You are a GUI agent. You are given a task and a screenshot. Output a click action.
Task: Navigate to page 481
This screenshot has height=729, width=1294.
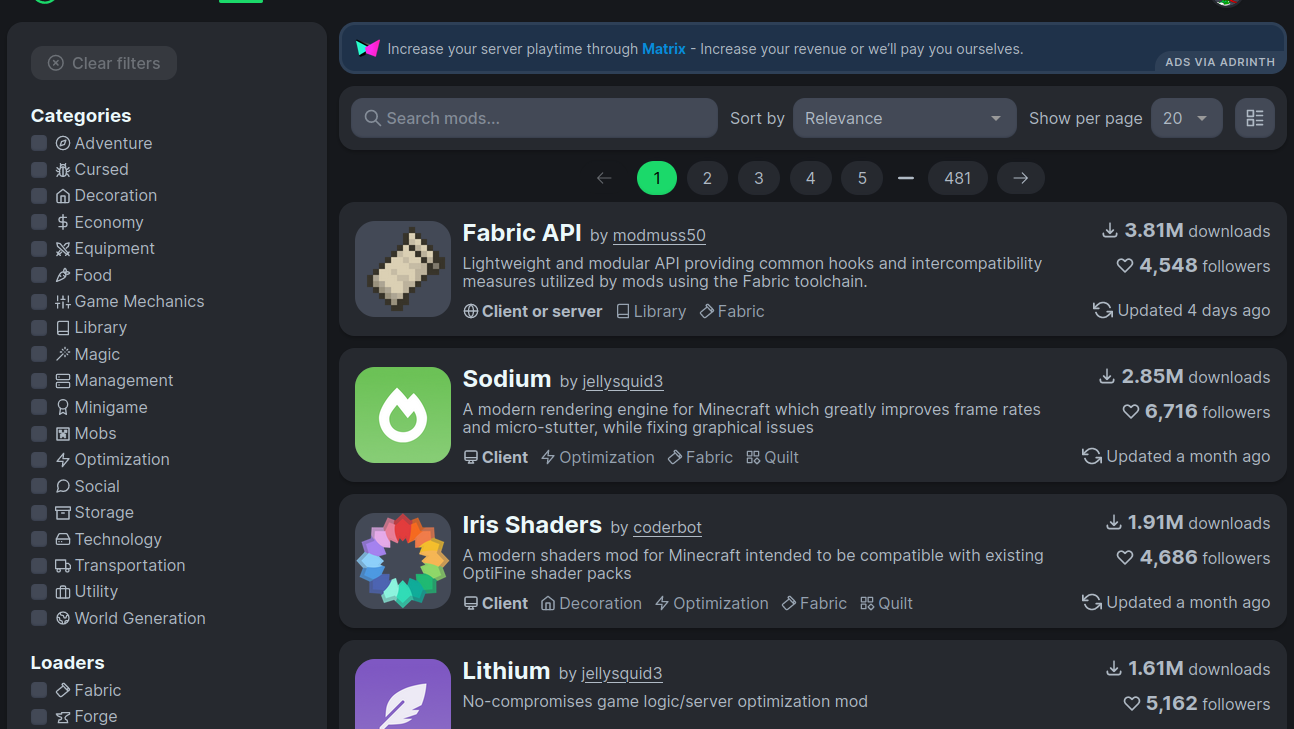point(957,177)
